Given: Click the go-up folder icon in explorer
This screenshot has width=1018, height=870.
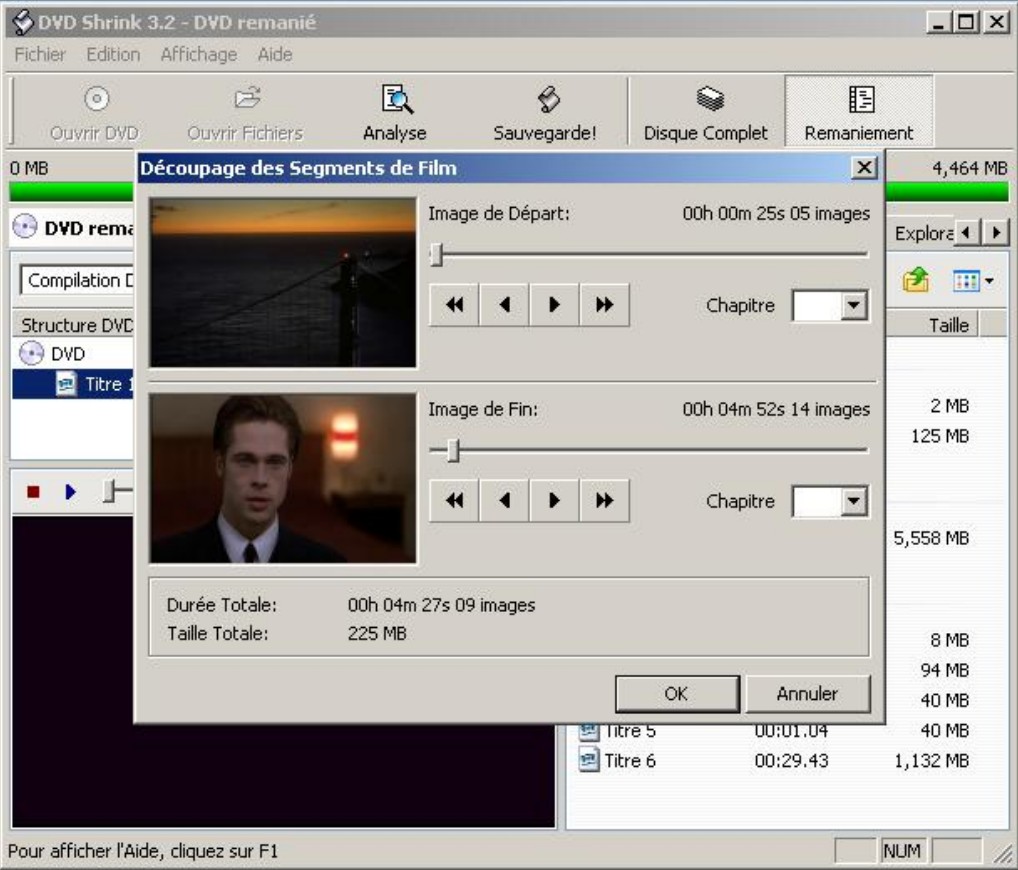Looking at the screenshot, I should [x=916, y=280].
